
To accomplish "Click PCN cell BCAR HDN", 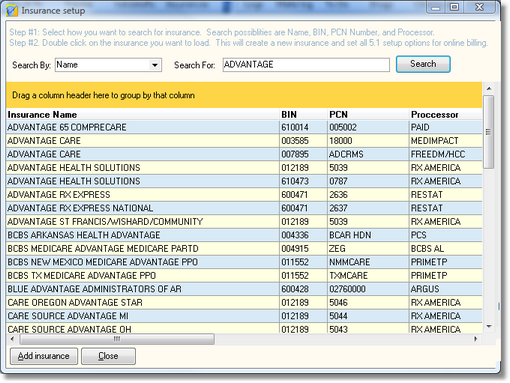I will [x=368, y=235].
